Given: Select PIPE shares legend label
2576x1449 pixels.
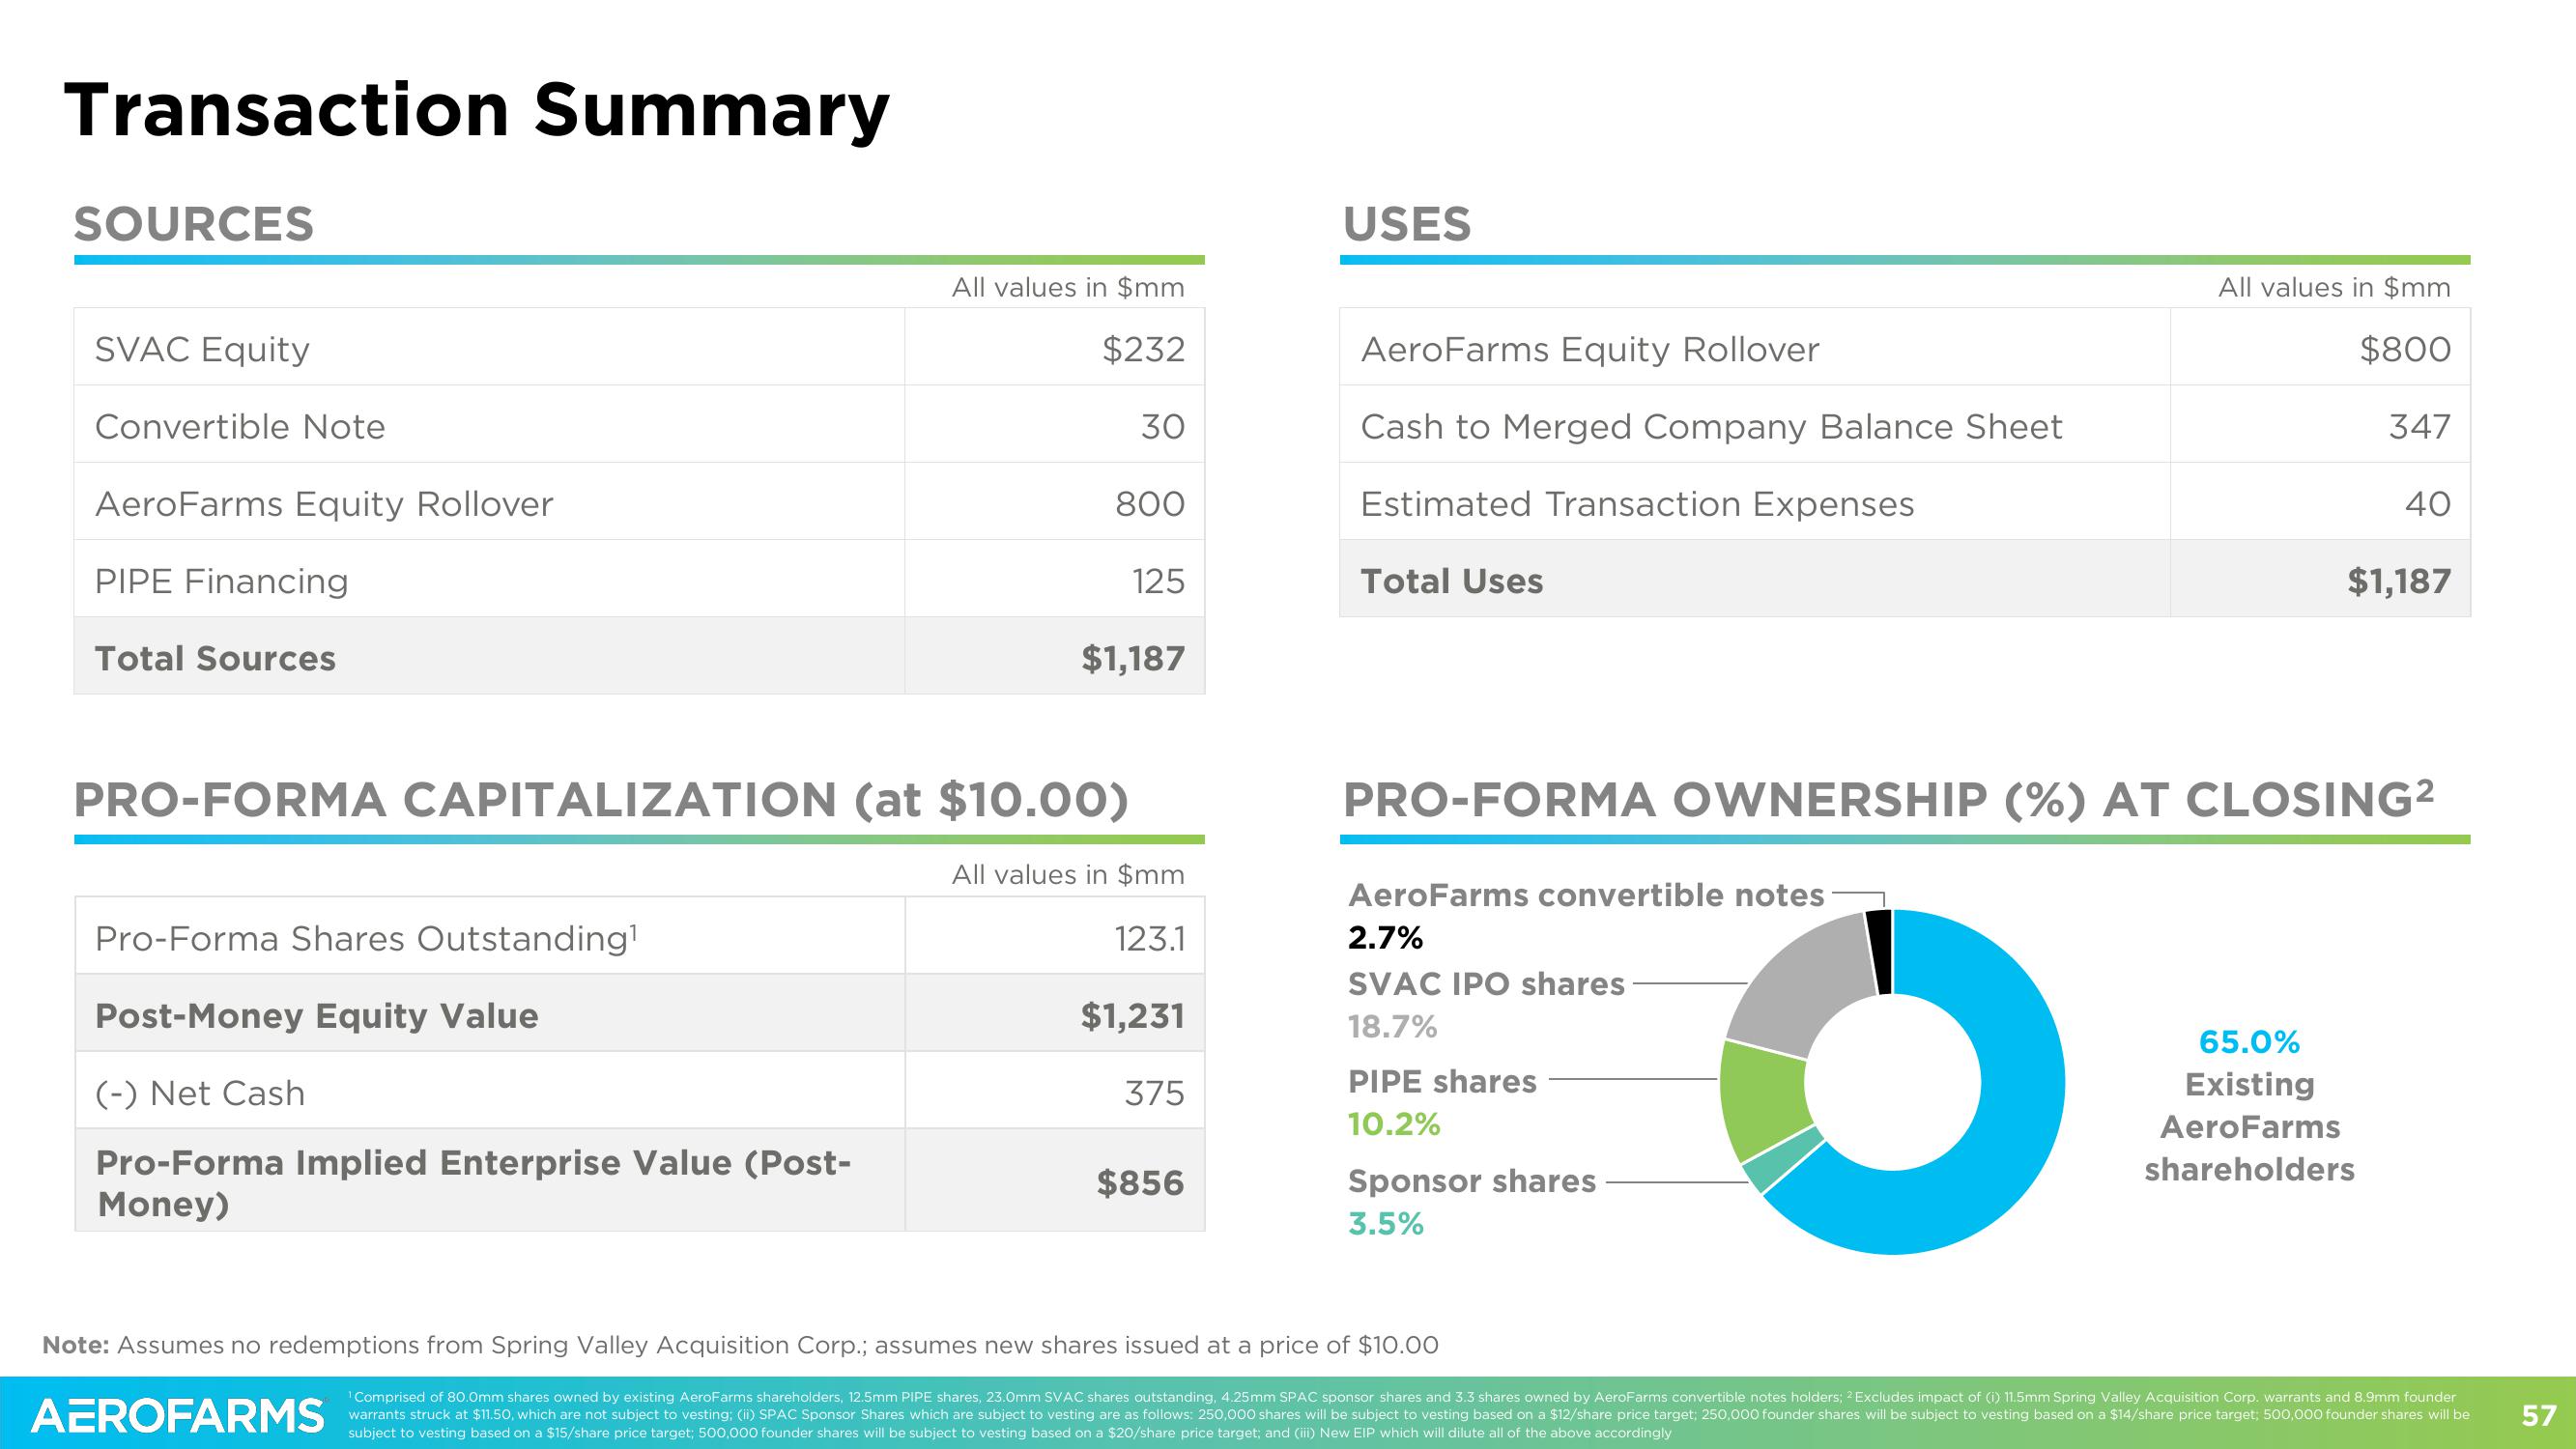Looking at the screenshot, I should [x=1442, y=1081].
